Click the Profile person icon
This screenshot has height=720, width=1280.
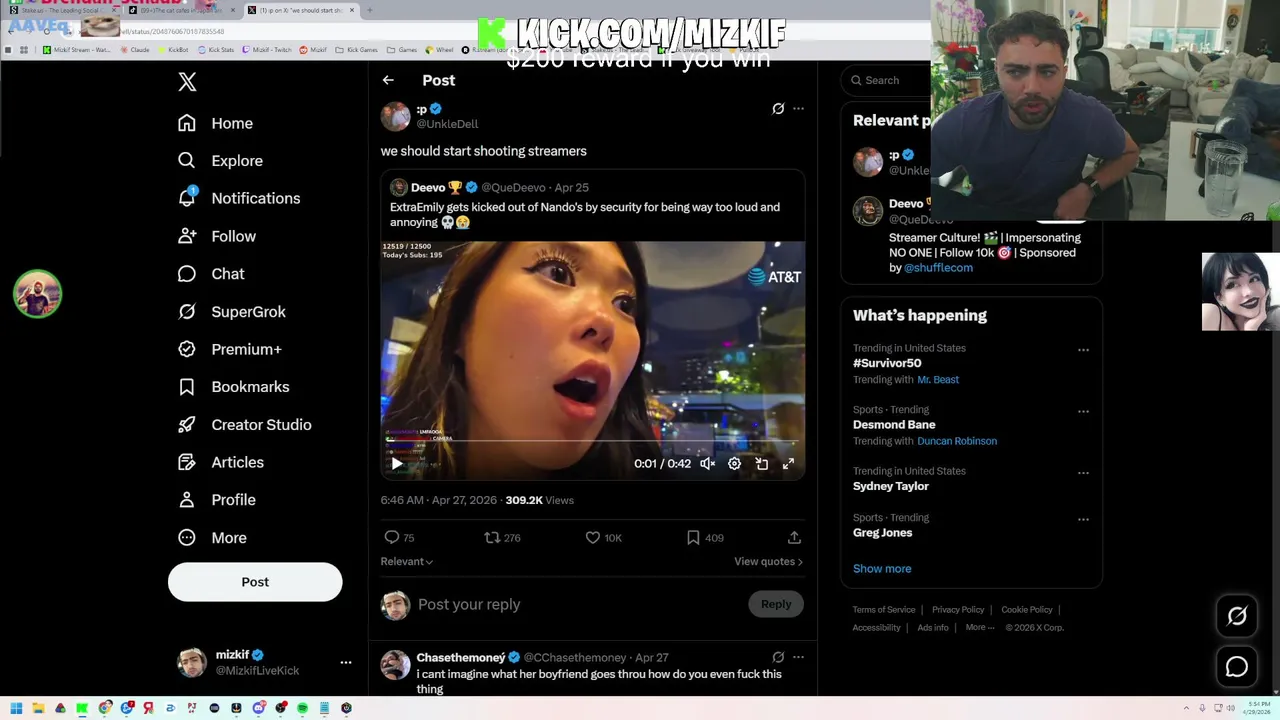click(x=187, y=500)
